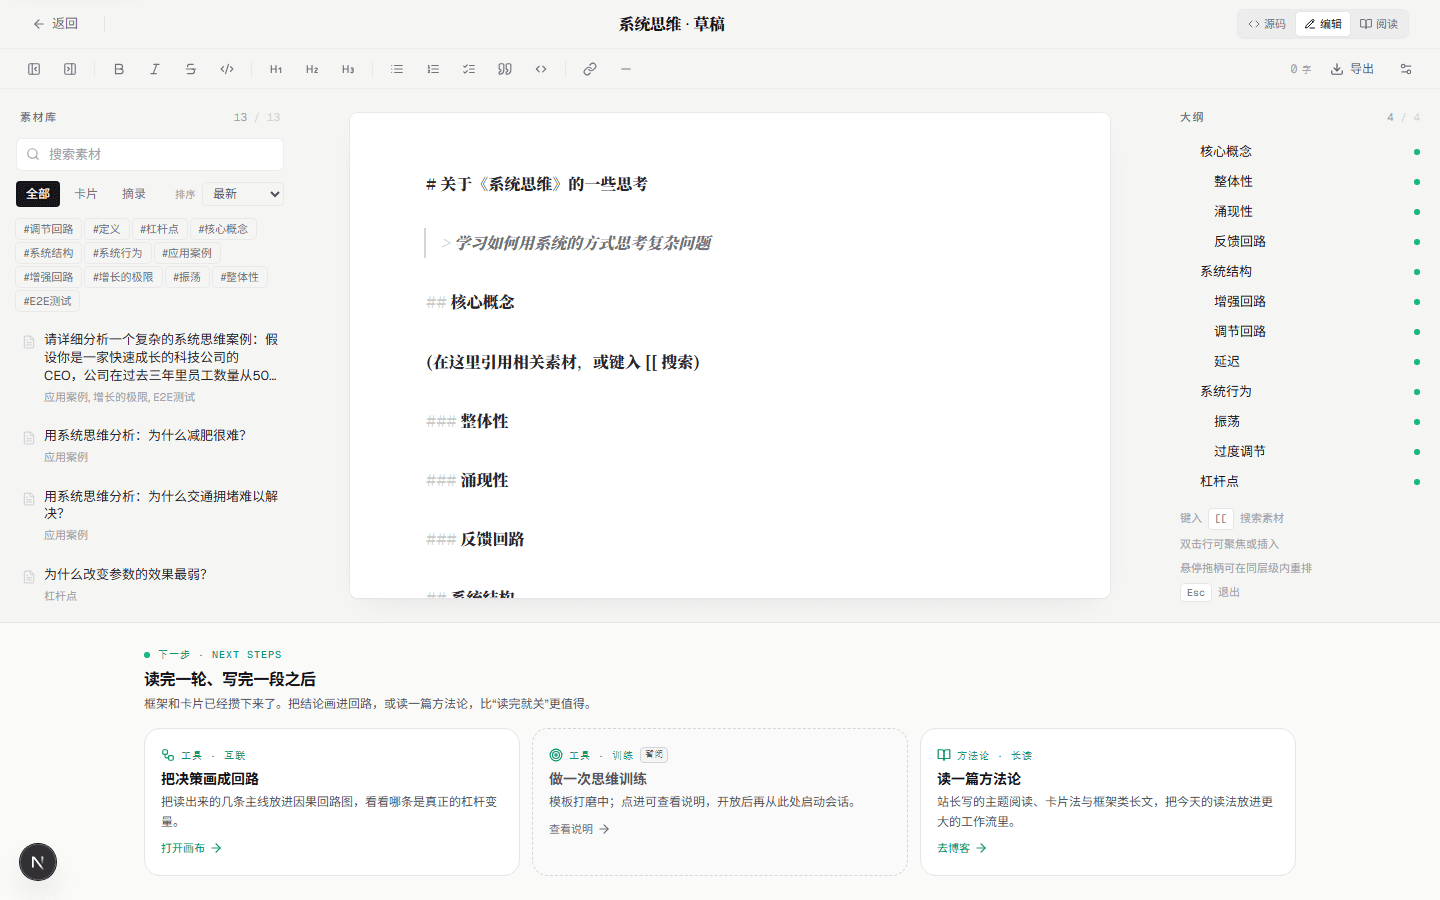
Task: Switch to 源码 source view
Action: point(1267,24)
